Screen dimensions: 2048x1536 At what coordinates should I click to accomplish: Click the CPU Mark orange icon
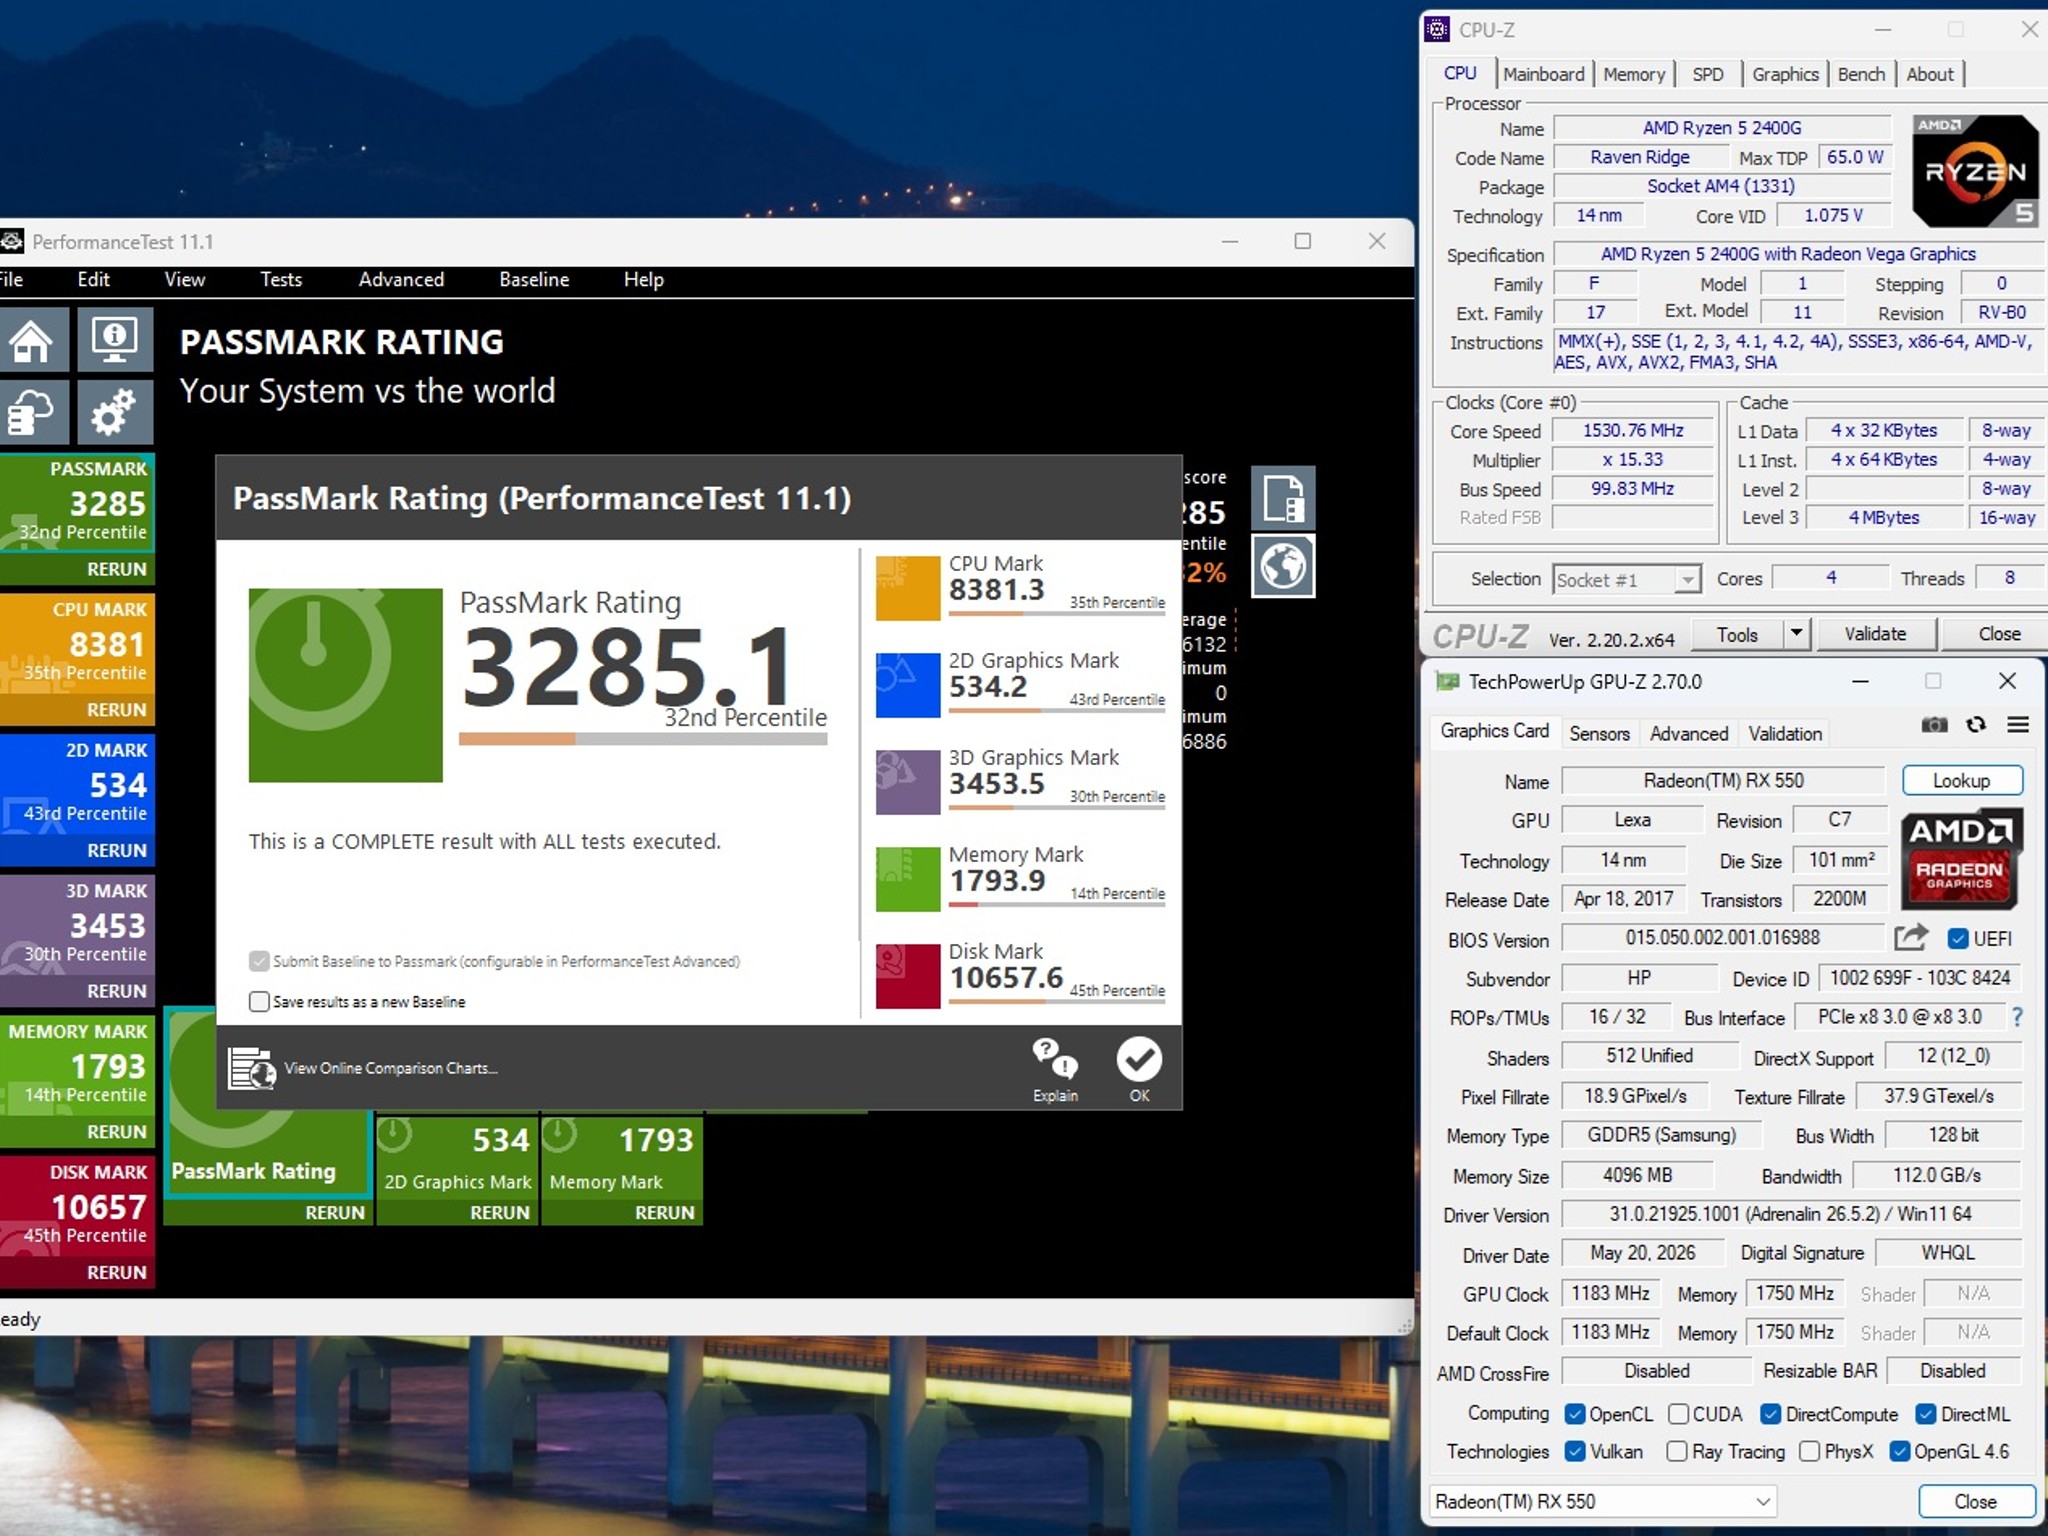908,588
